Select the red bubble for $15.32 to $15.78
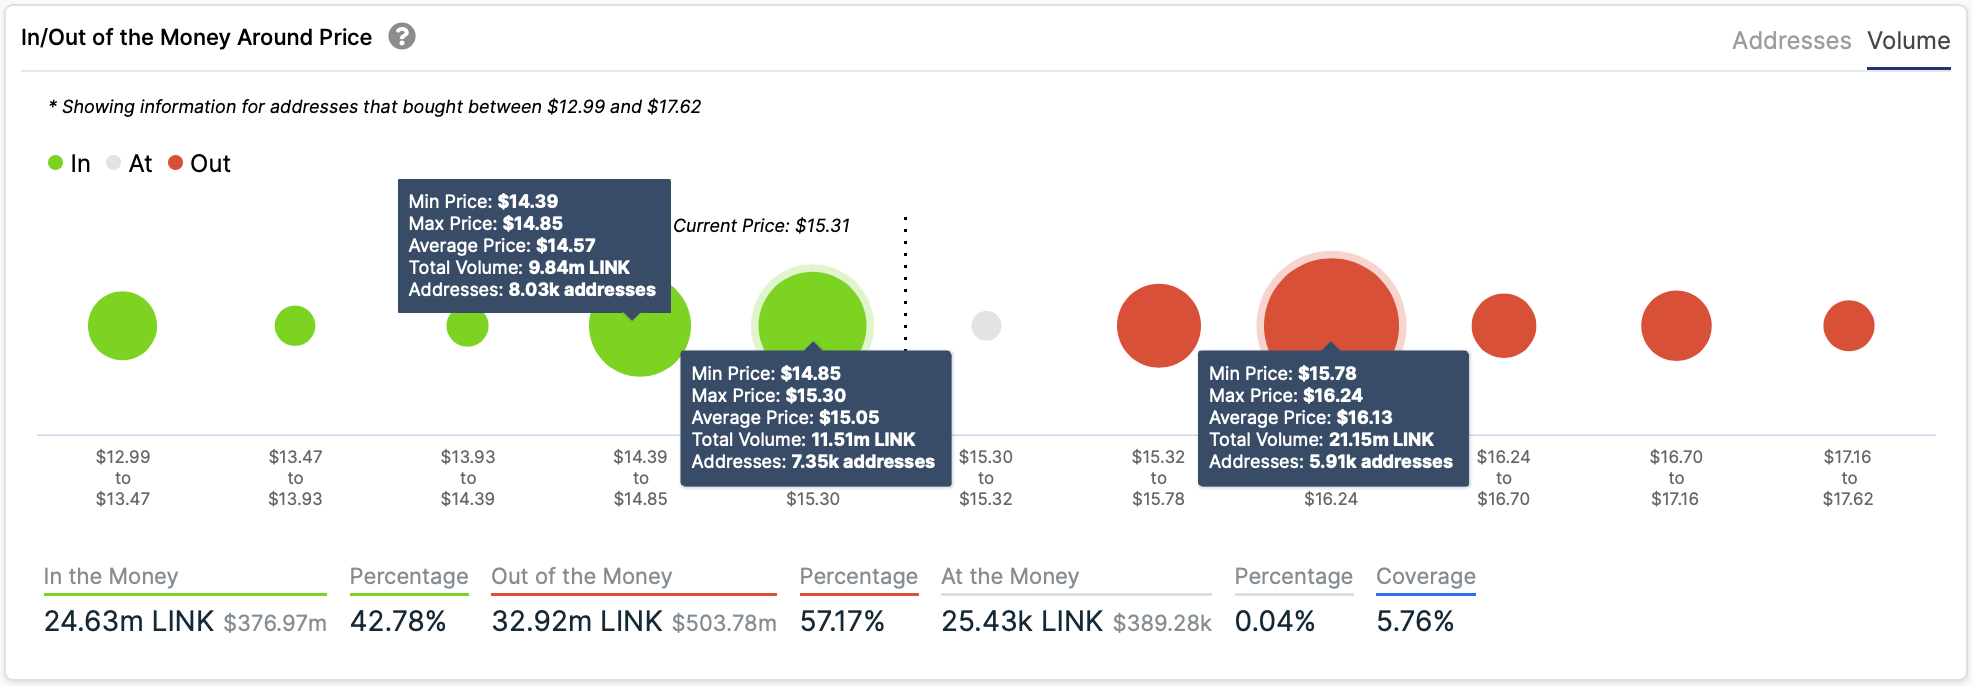 (1158, 324)
